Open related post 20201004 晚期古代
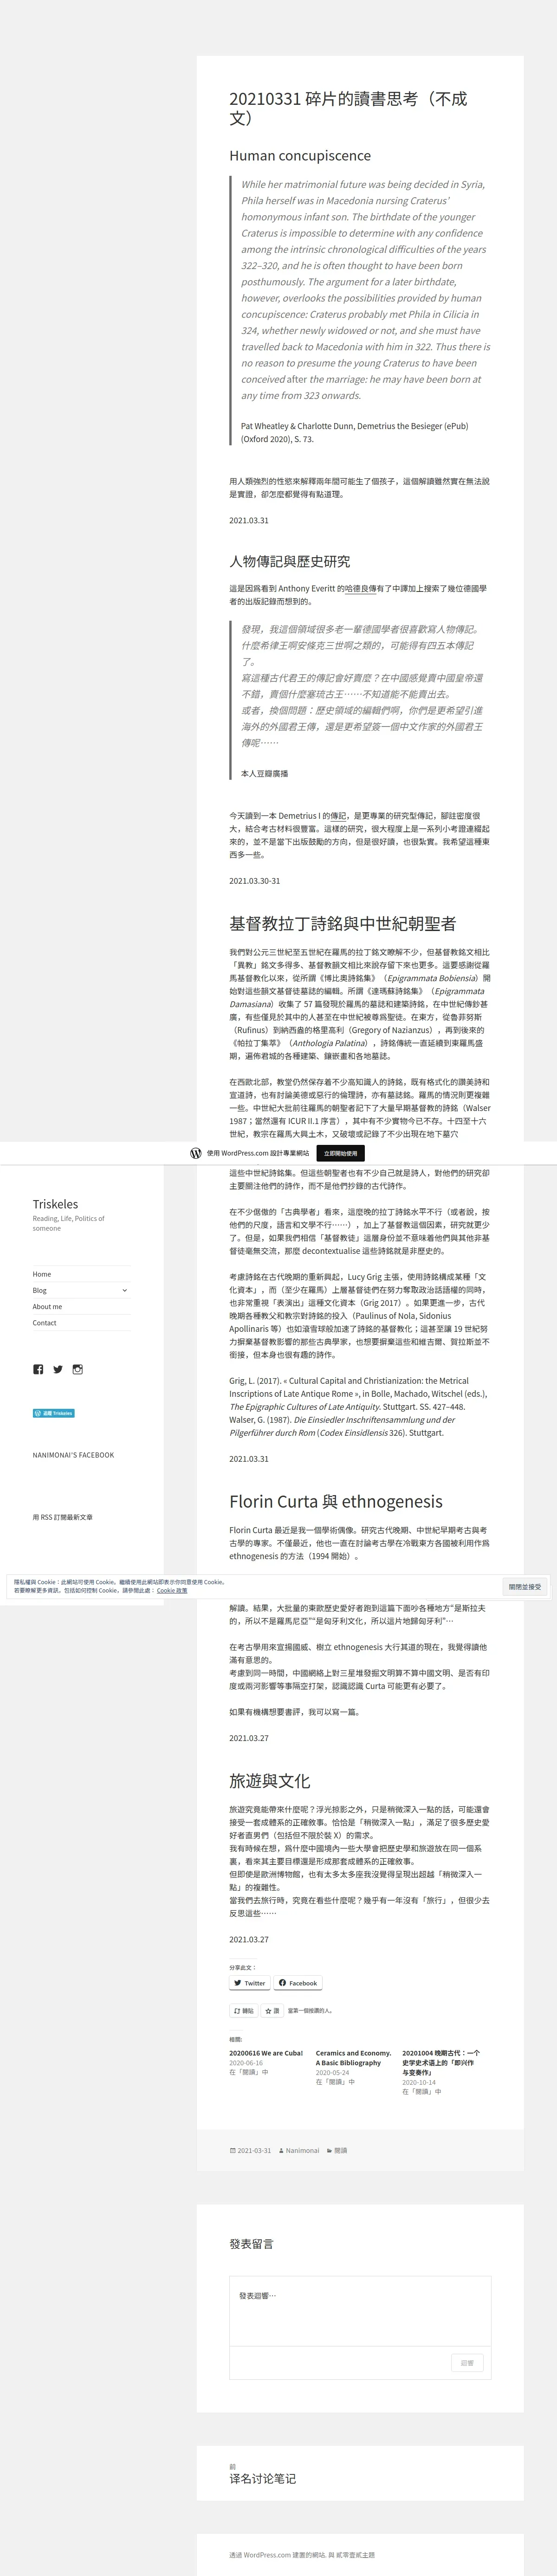Screen dimensions: 557x2576 click(441, 2062)
